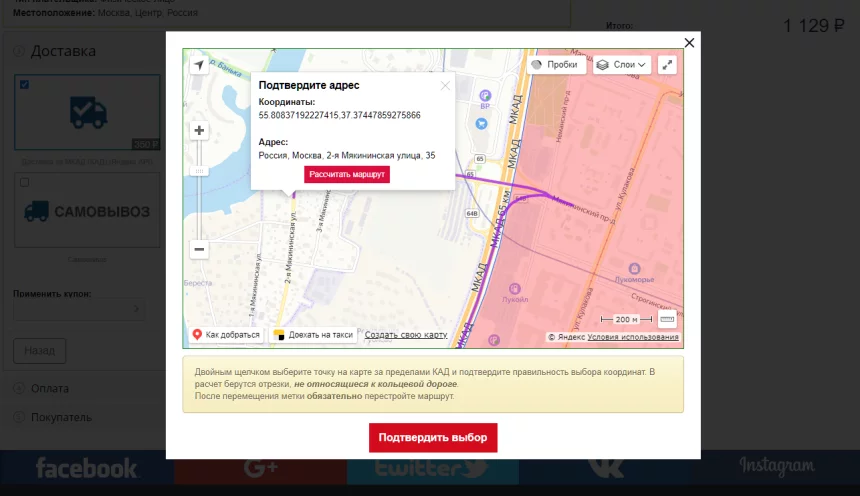Image resolution: width=860 pixels, height=496 pixels.
Task: Open the 'Условия использования' link
Action: click(633, 337)
